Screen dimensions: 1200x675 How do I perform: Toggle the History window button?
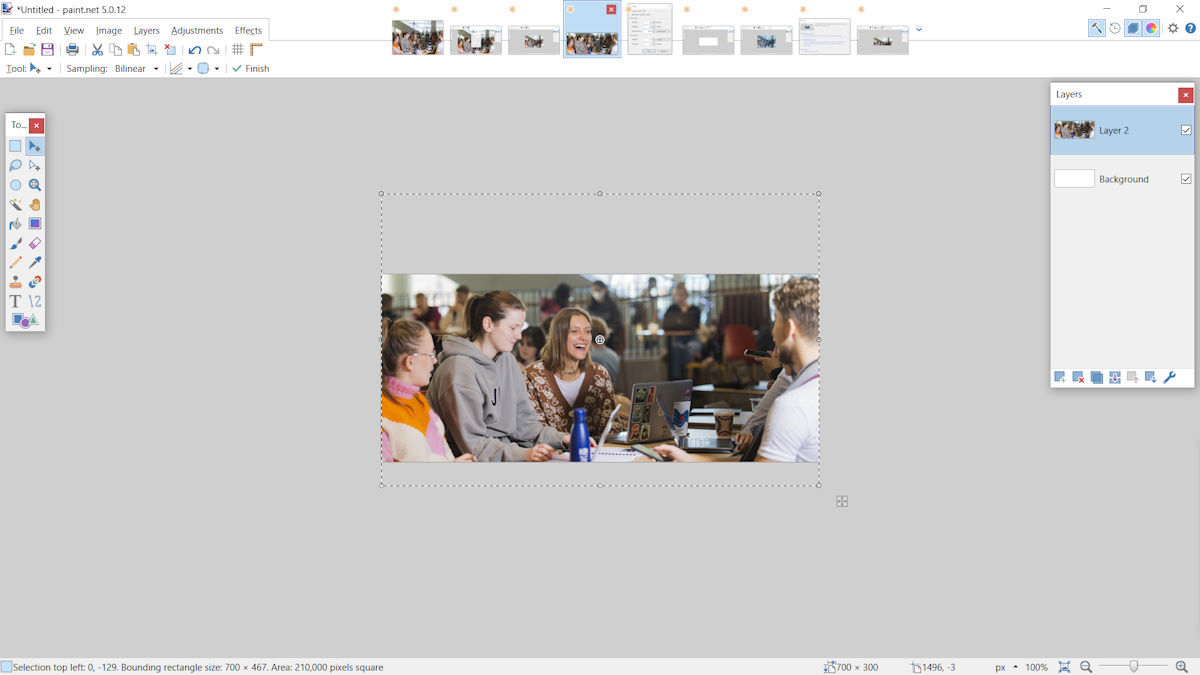point(1115,28)
